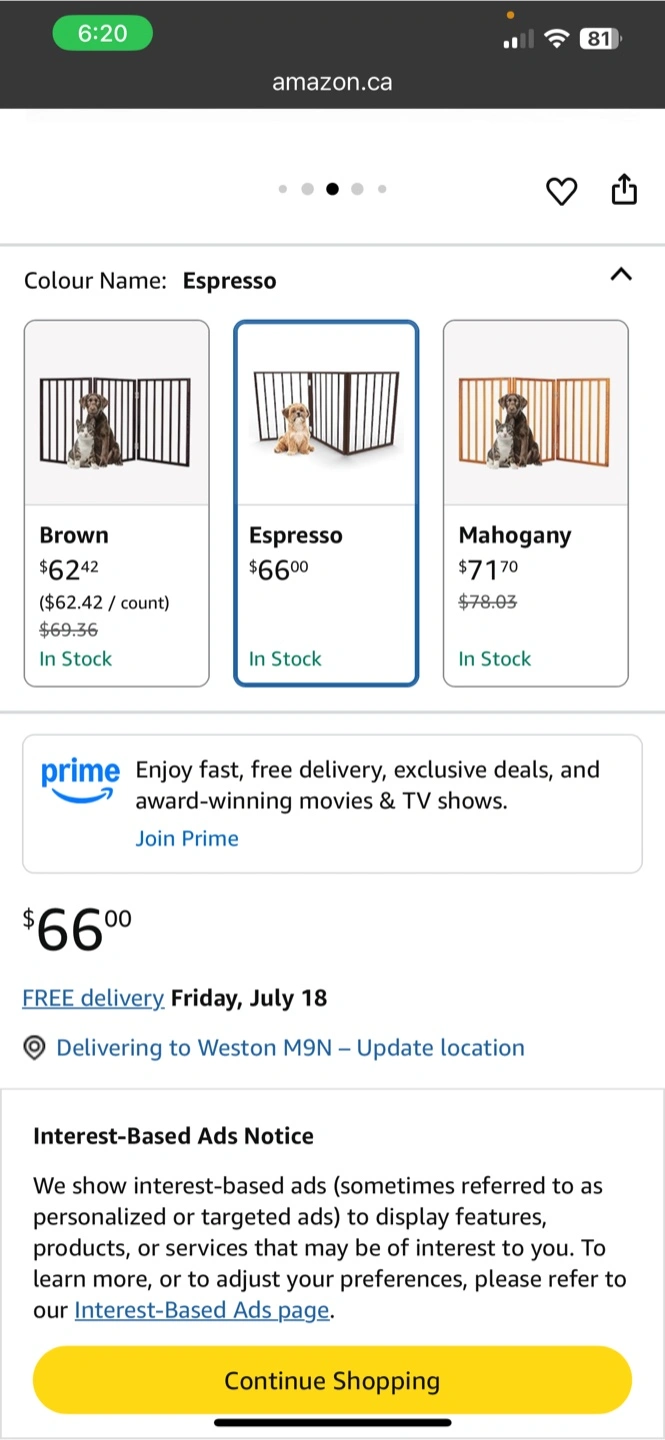Tap the amazon.ca address bar
665x1440 pixels.
[332, 82]
